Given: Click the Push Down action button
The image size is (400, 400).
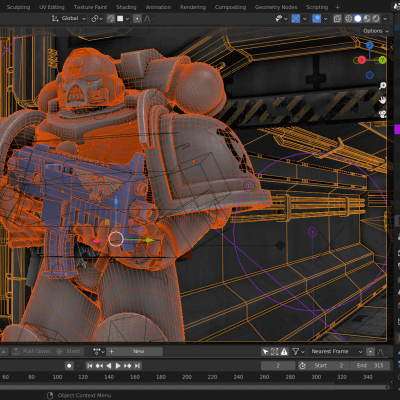Looking at the screenshot, I should pos(32,351).
